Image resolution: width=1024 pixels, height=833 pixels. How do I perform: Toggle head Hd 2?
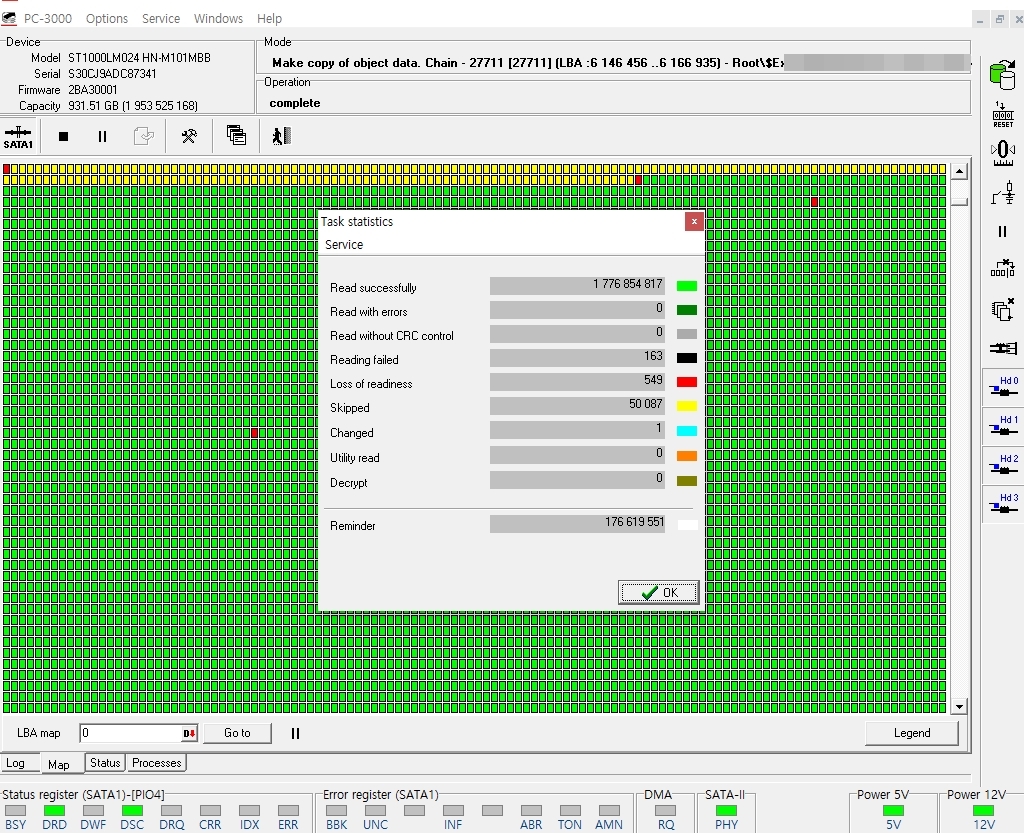point(1004,464)
